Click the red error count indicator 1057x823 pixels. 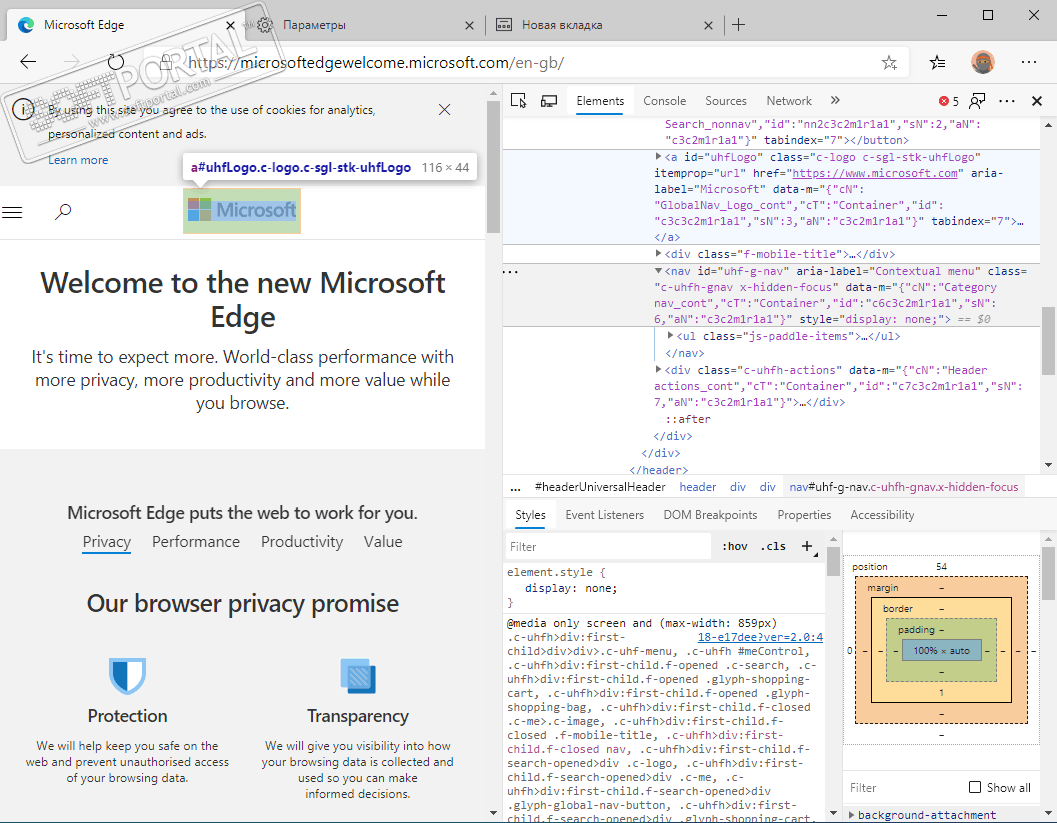point(948,100)
